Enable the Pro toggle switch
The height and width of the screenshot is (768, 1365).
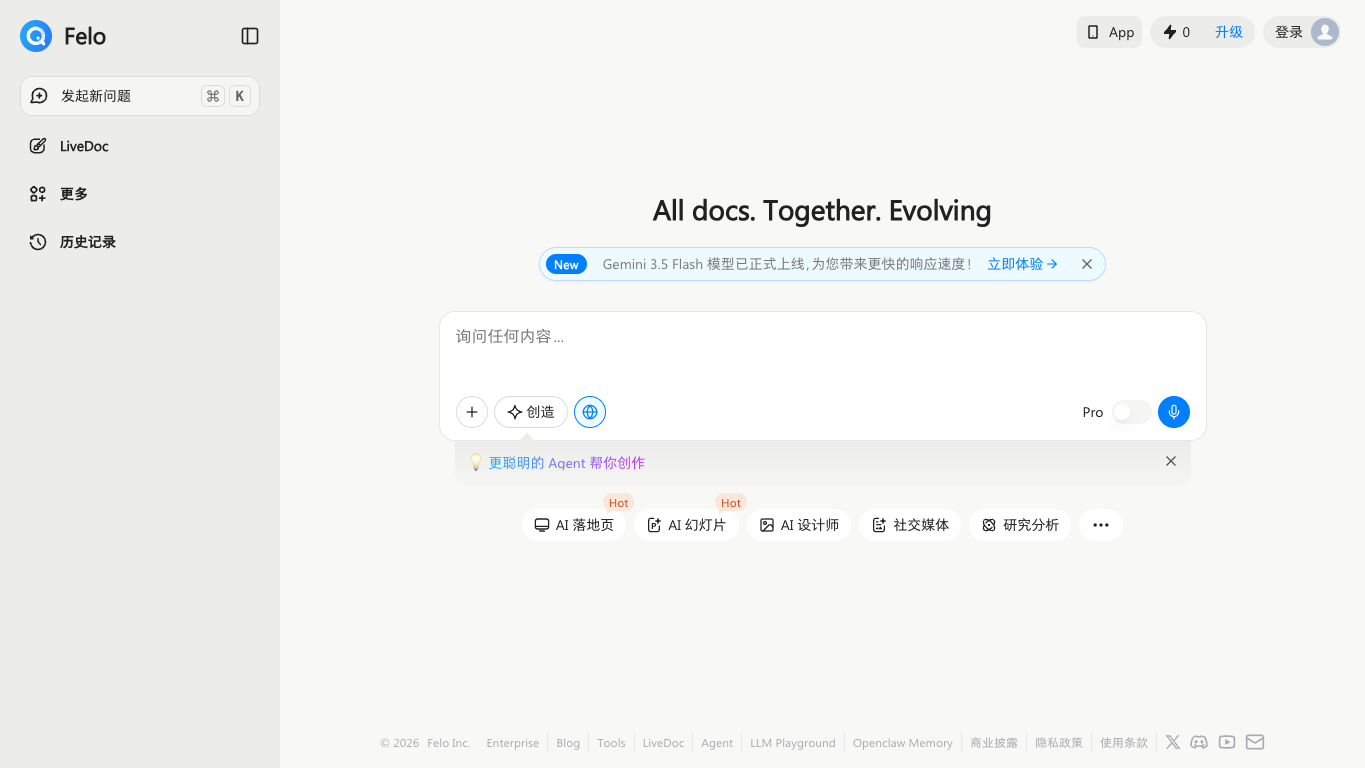click(x=1131, y=412)
